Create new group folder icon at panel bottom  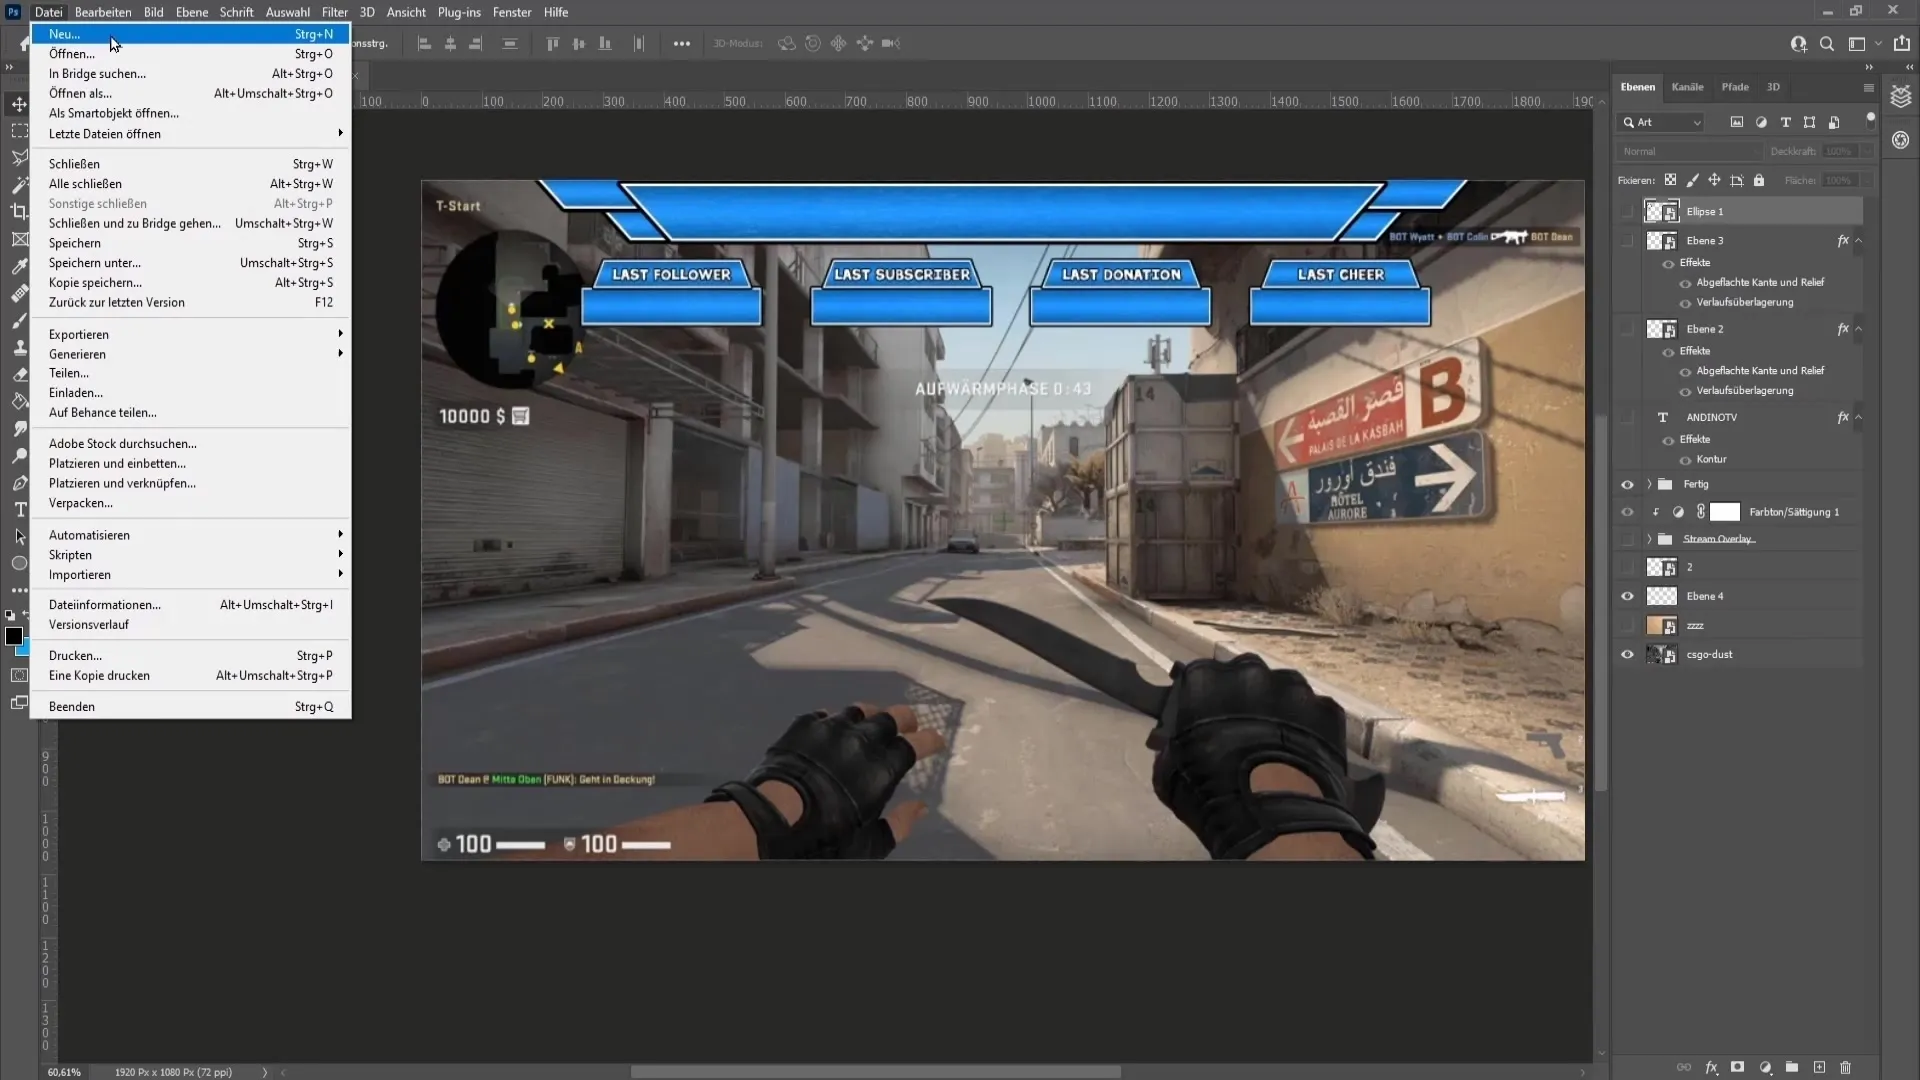click(x=1792, y=1067)
